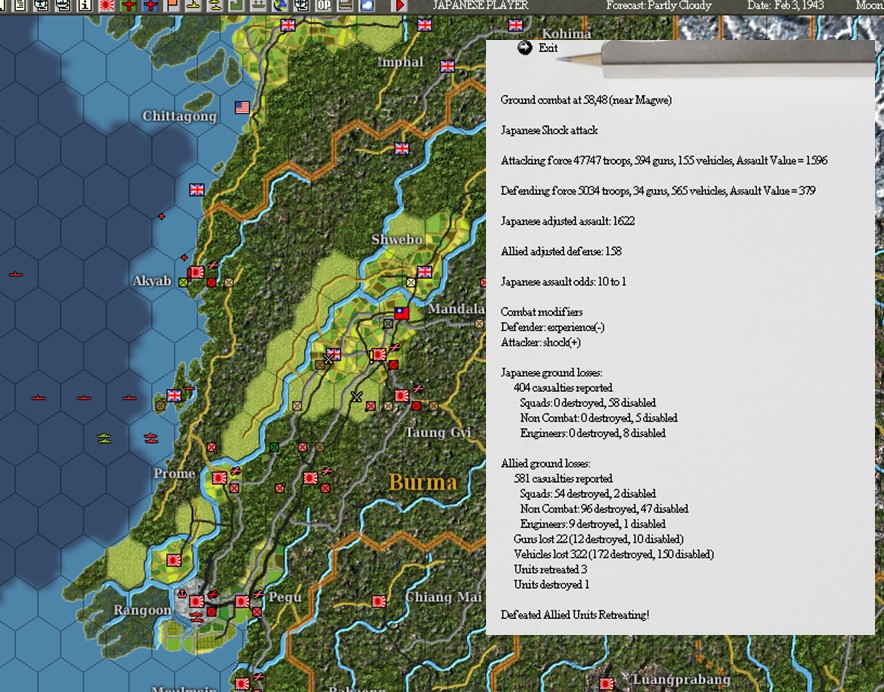Click the 'Forecast: Partly Cloudy' status text
The height and width of the screenshot is (692, 884).
(x=658, y=6)
